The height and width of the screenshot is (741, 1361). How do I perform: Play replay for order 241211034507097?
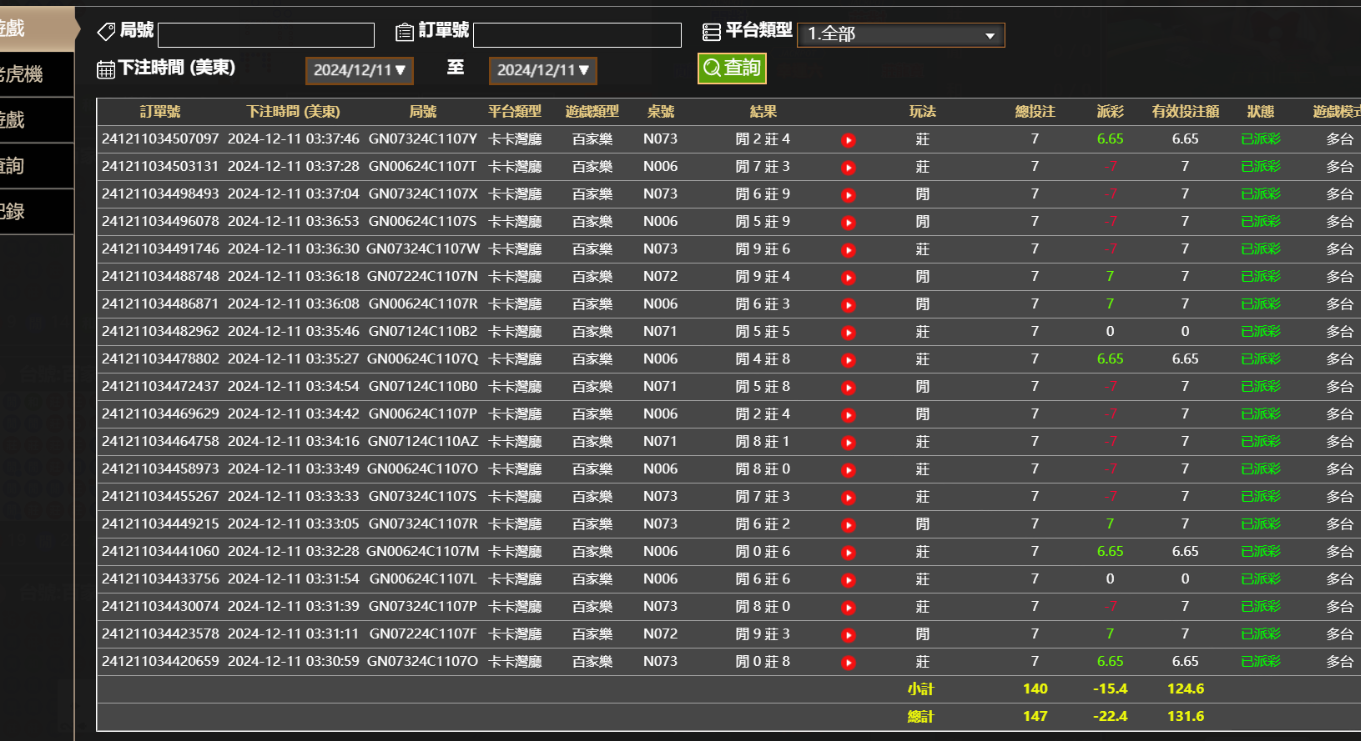[848, 140]
